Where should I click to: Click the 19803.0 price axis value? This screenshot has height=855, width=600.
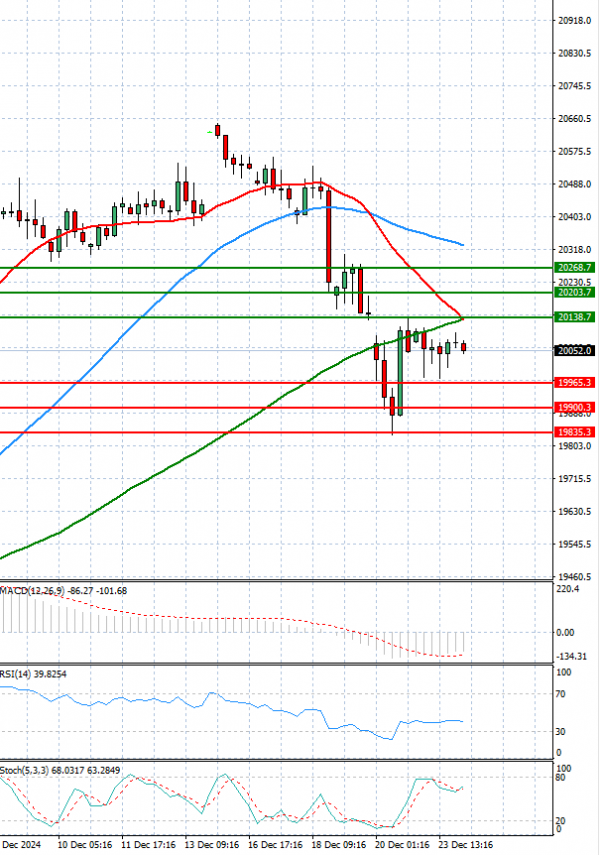click(x=574, y=446)
